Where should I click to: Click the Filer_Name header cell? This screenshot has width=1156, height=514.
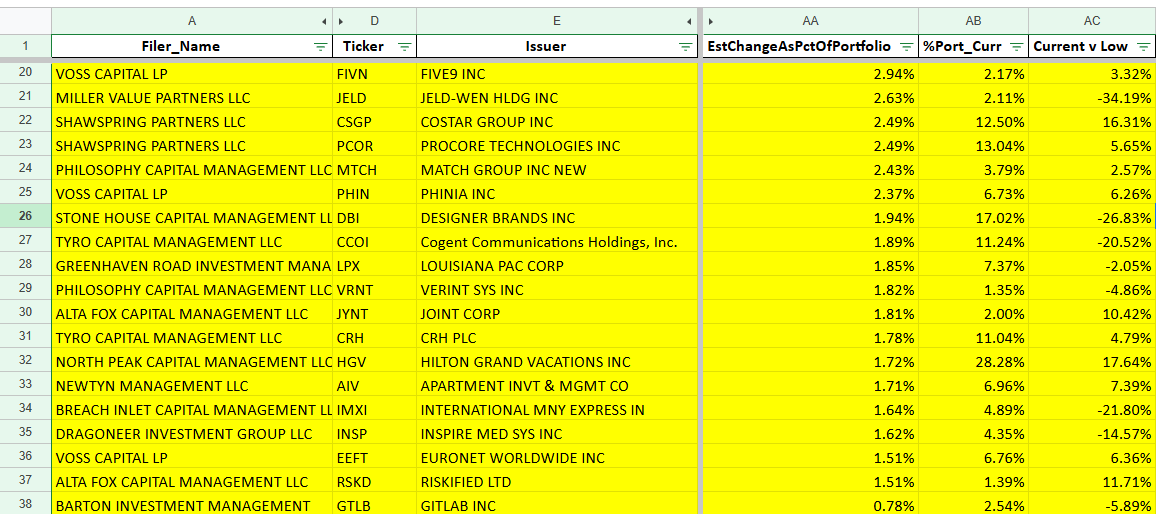192,46
